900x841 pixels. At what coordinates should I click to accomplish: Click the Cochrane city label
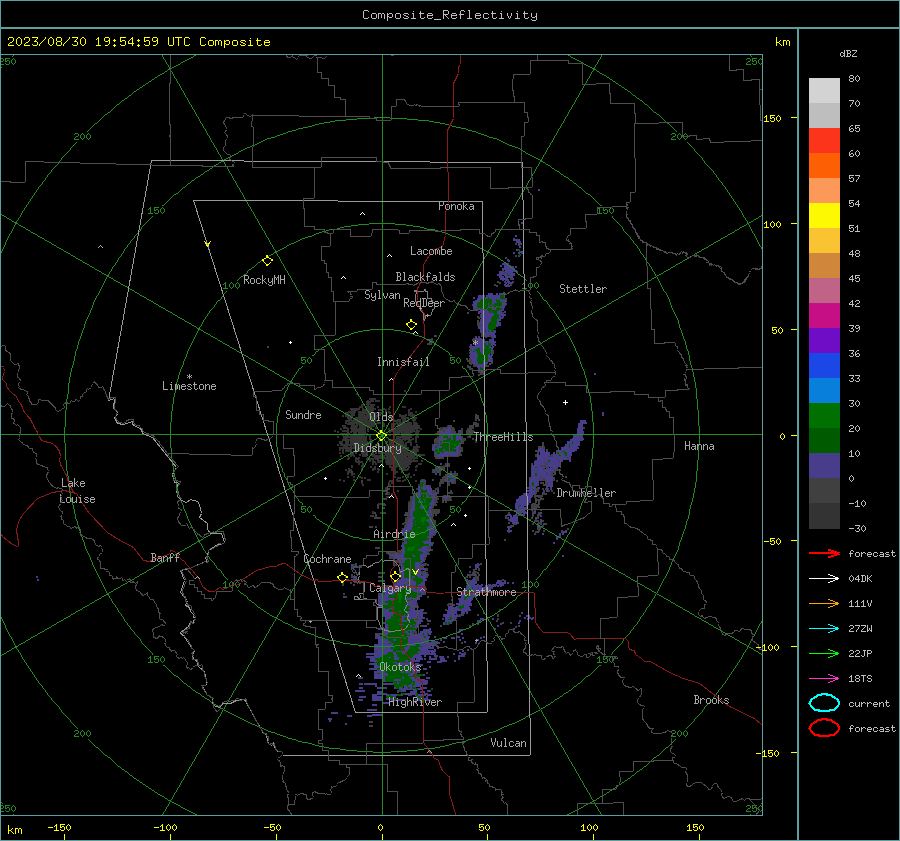pyautogui.click(x=327, y=559)
